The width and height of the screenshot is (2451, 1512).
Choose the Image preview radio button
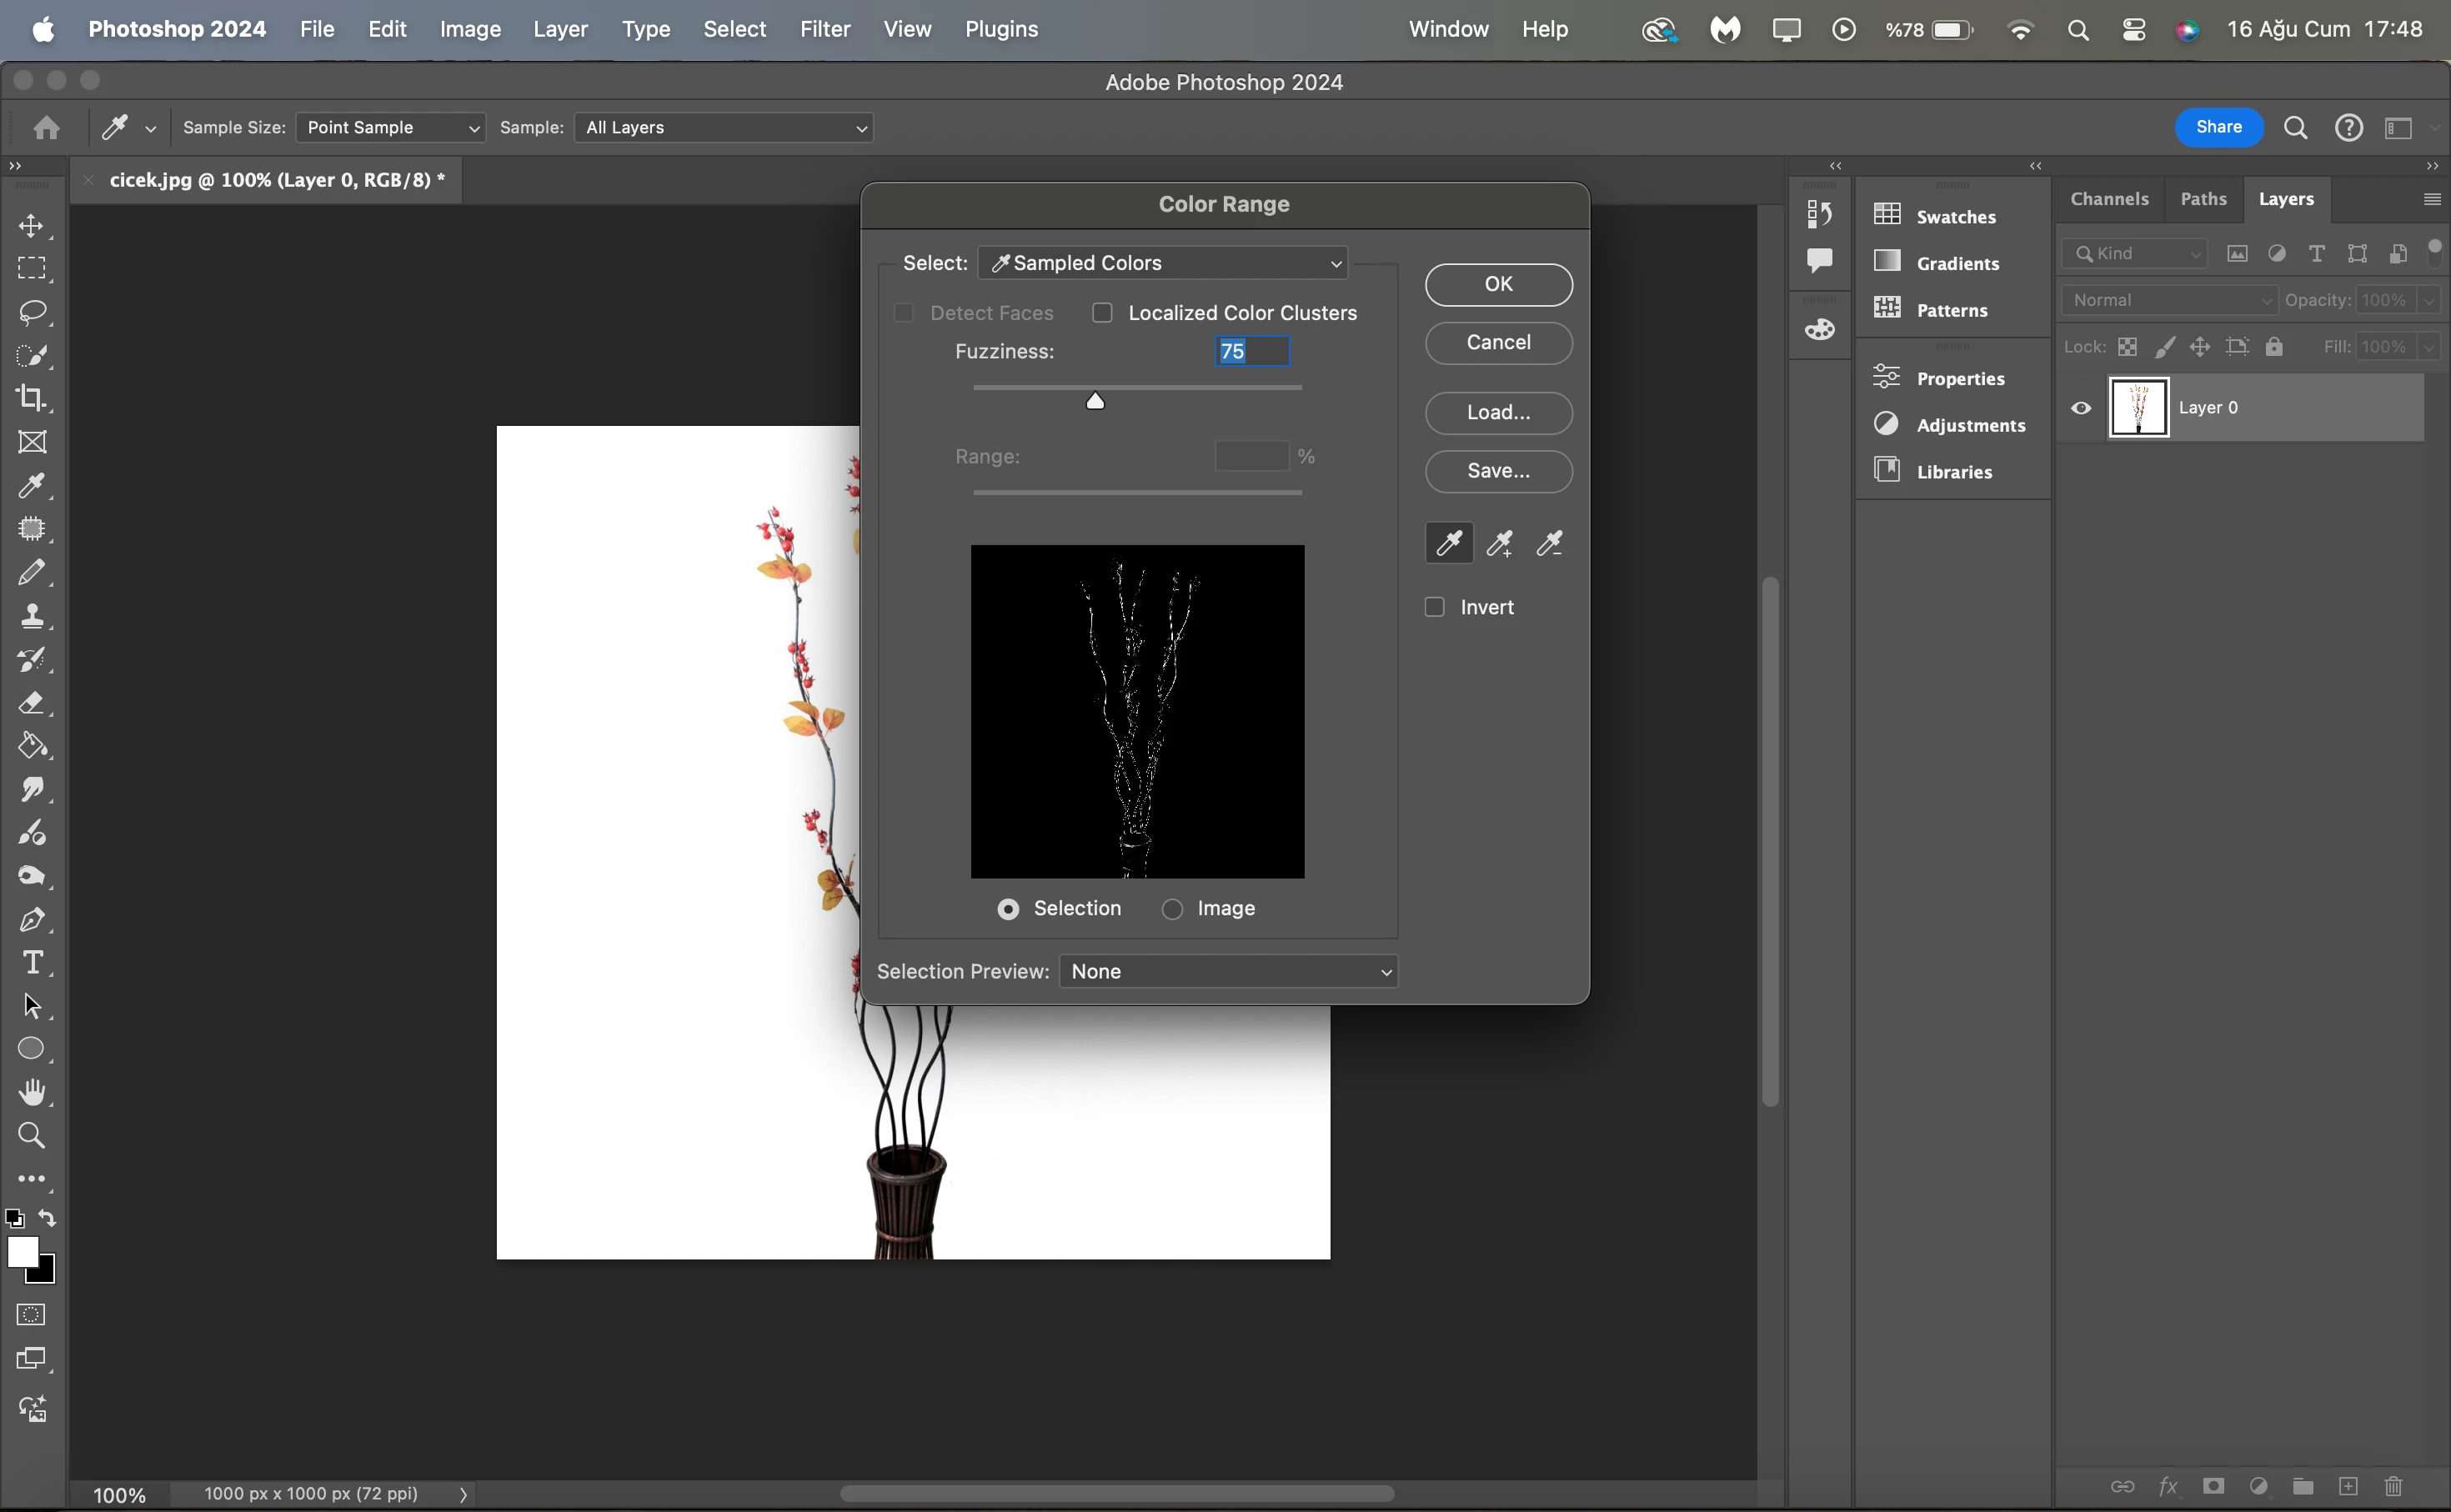coord(1172,909)
